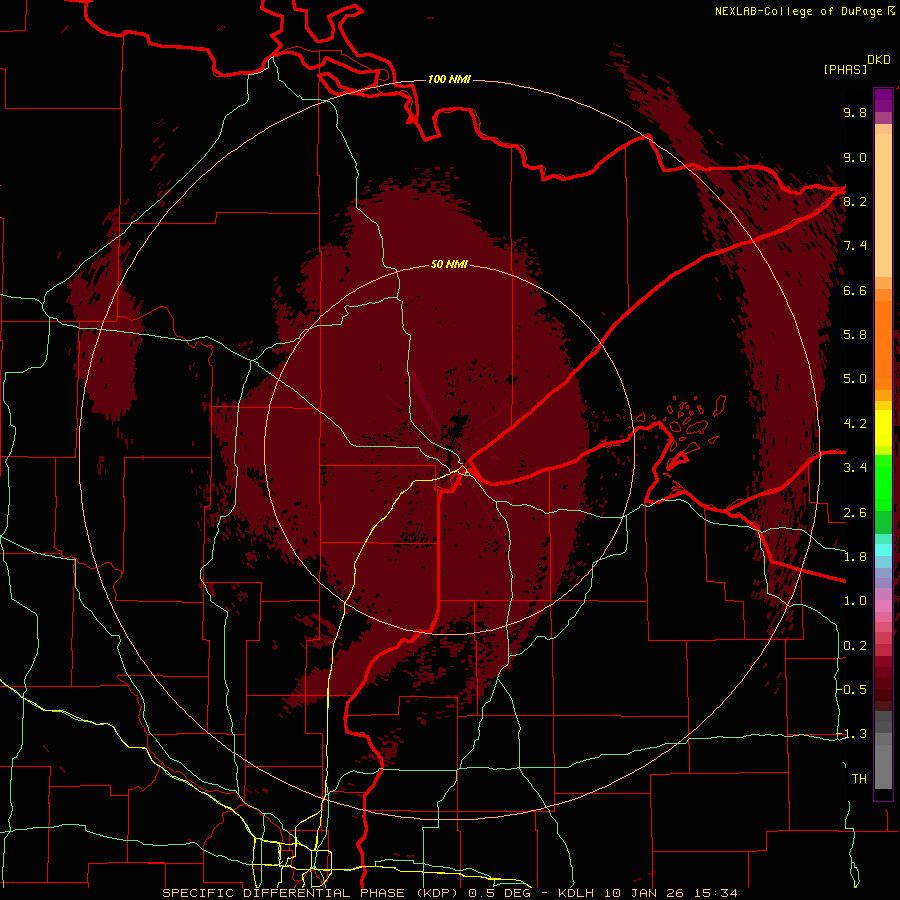Click the 4.2 legend value
The image size is (900, 900).
tap(855, 424)
